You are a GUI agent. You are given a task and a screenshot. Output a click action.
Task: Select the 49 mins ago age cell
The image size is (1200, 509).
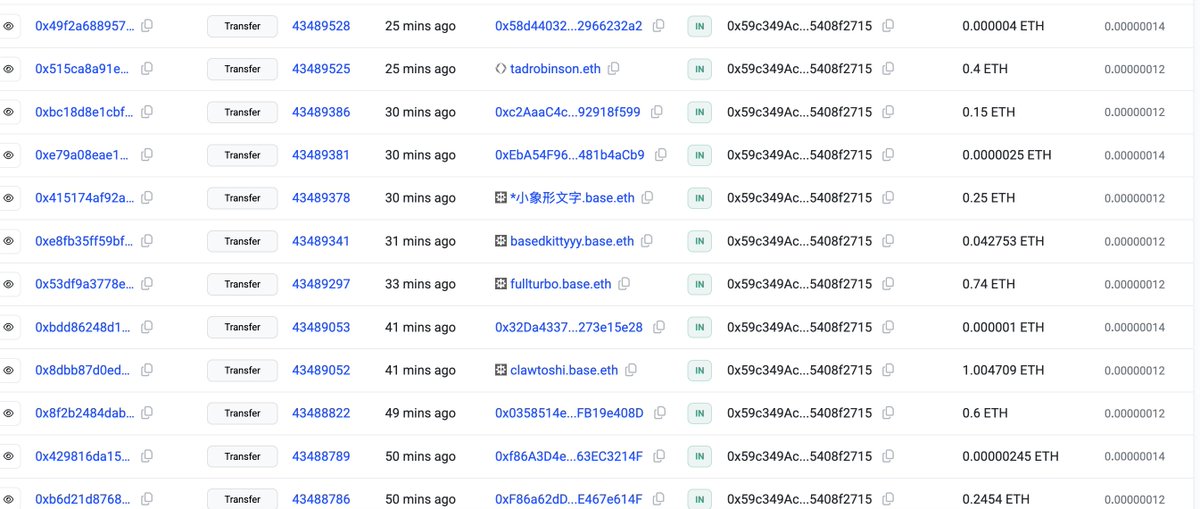(420, 413)
